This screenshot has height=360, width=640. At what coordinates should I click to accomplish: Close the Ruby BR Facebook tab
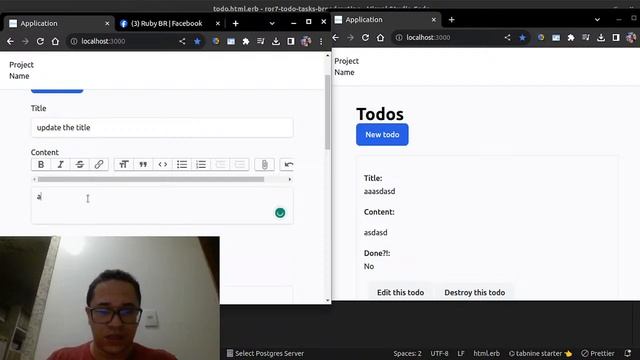(x=218, y=23)
